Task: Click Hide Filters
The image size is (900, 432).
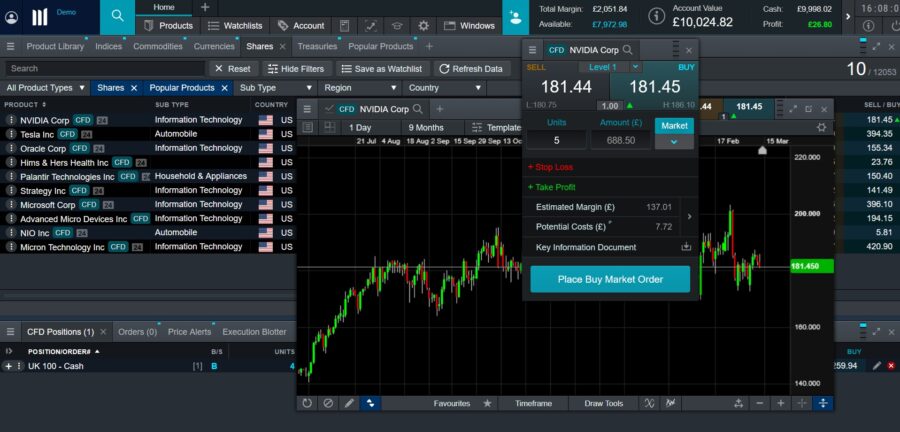Action: (x=296, y=68)
